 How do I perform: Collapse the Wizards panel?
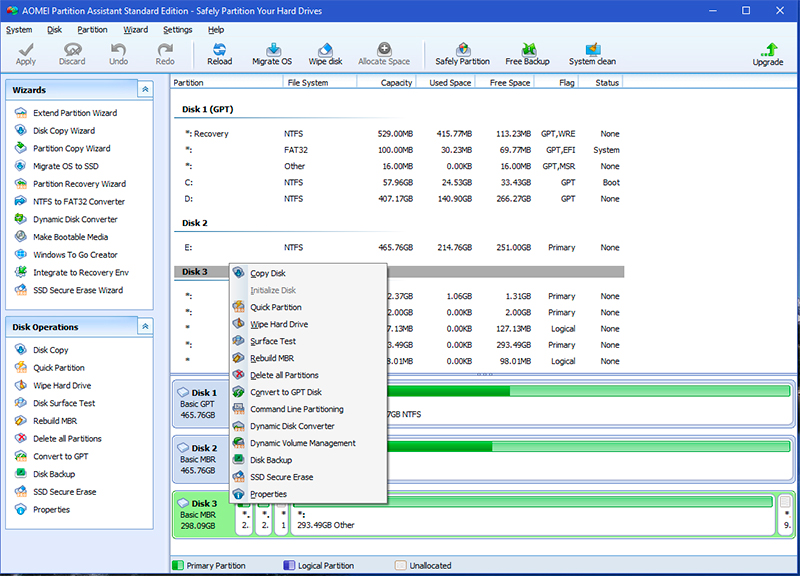[145, 90]
